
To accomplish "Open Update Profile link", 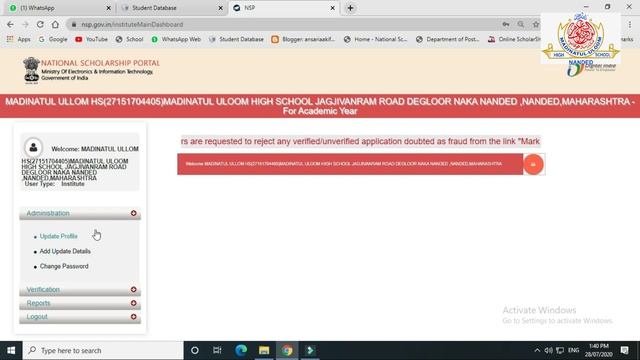I will point(58,236).
